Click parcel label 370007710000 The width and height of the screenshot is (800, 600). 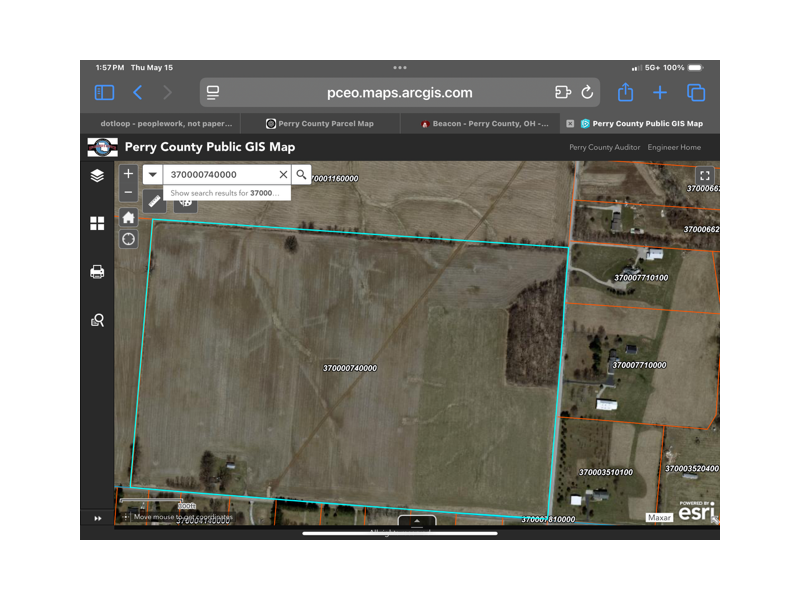point(639,365)
